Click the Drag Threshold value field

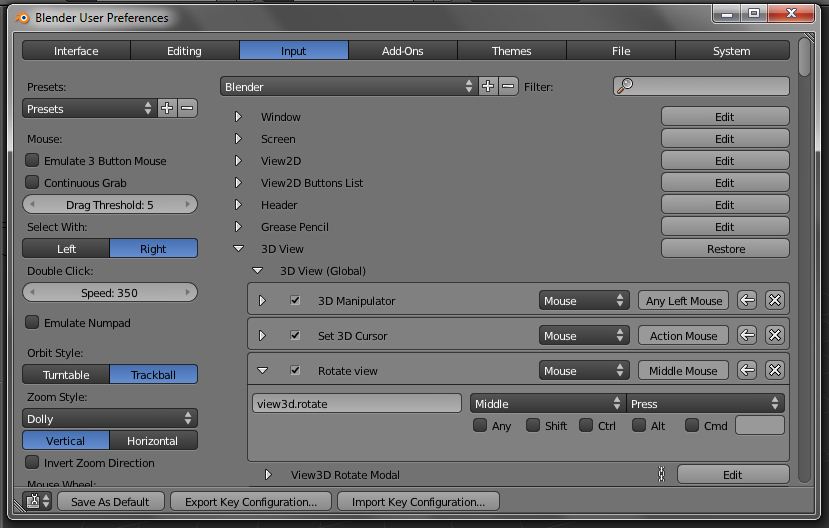pyautogui.click(x=110, y=205)
